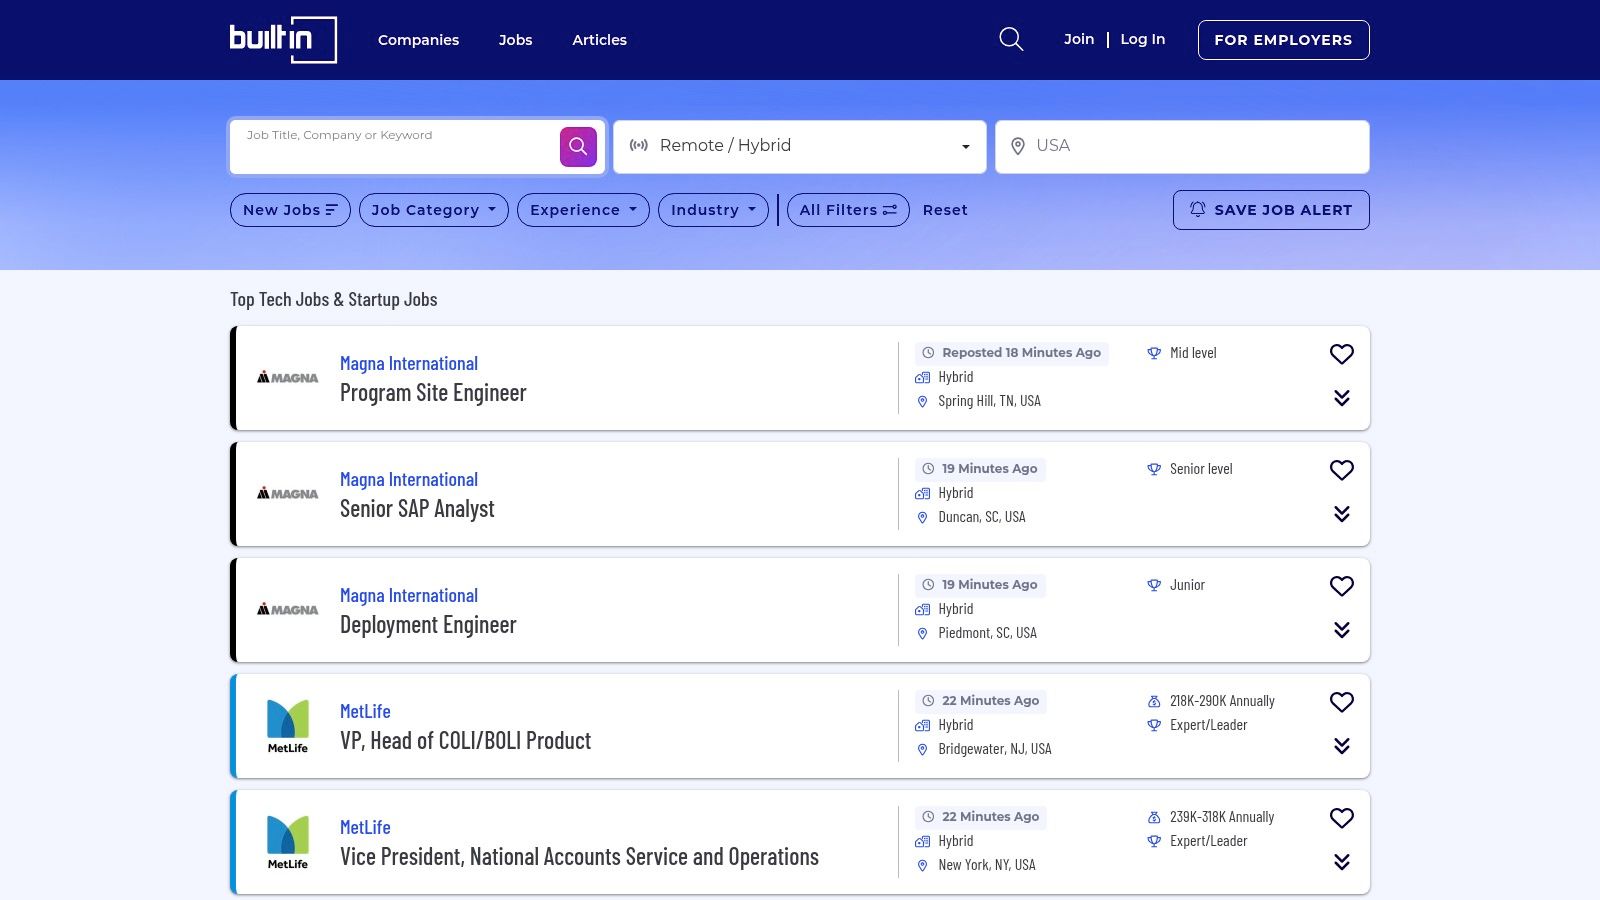Click the "Mid level" experience label
The width and height of the screenshot is (1600, 900).
pyautogui.click(x=1193, y=353)
